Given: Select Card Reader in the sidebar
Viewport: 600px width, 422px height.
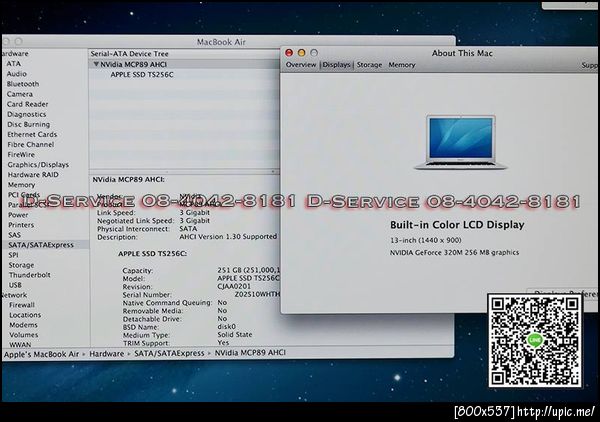Looking at the screenshot, I should coord(28,104).
